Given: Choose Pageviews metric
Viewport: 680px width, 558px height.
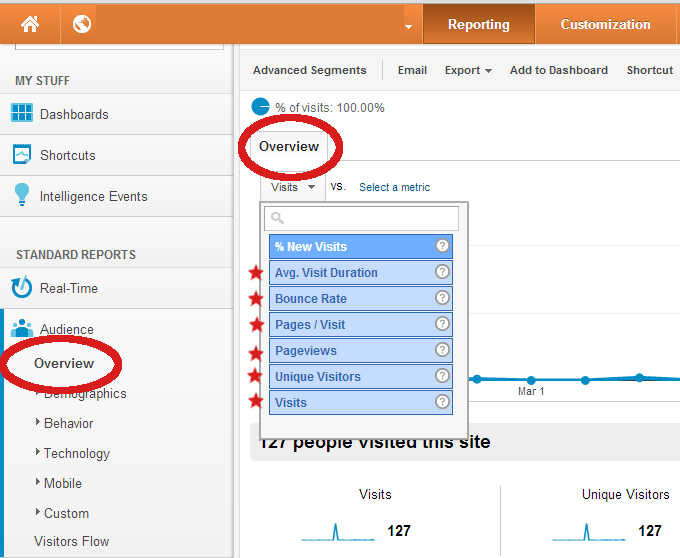Looking at the screenshot, I should (x=361, y=350).
